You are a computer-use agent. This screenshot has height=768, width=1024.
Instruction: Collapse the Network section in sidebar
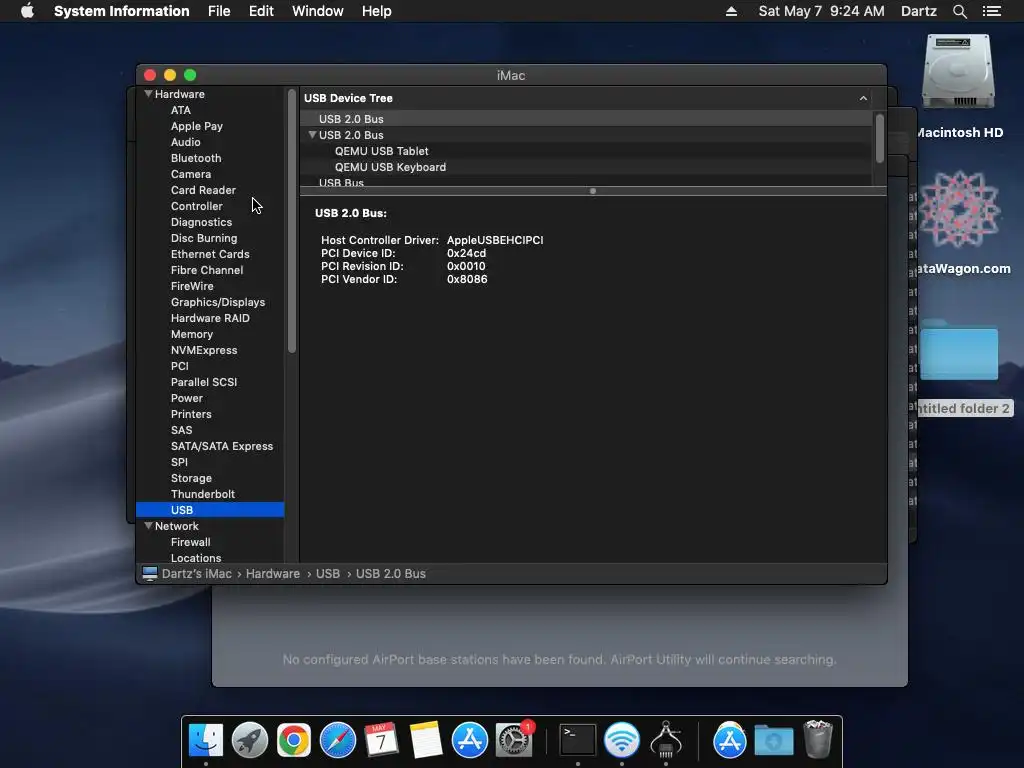coord(148,526)
